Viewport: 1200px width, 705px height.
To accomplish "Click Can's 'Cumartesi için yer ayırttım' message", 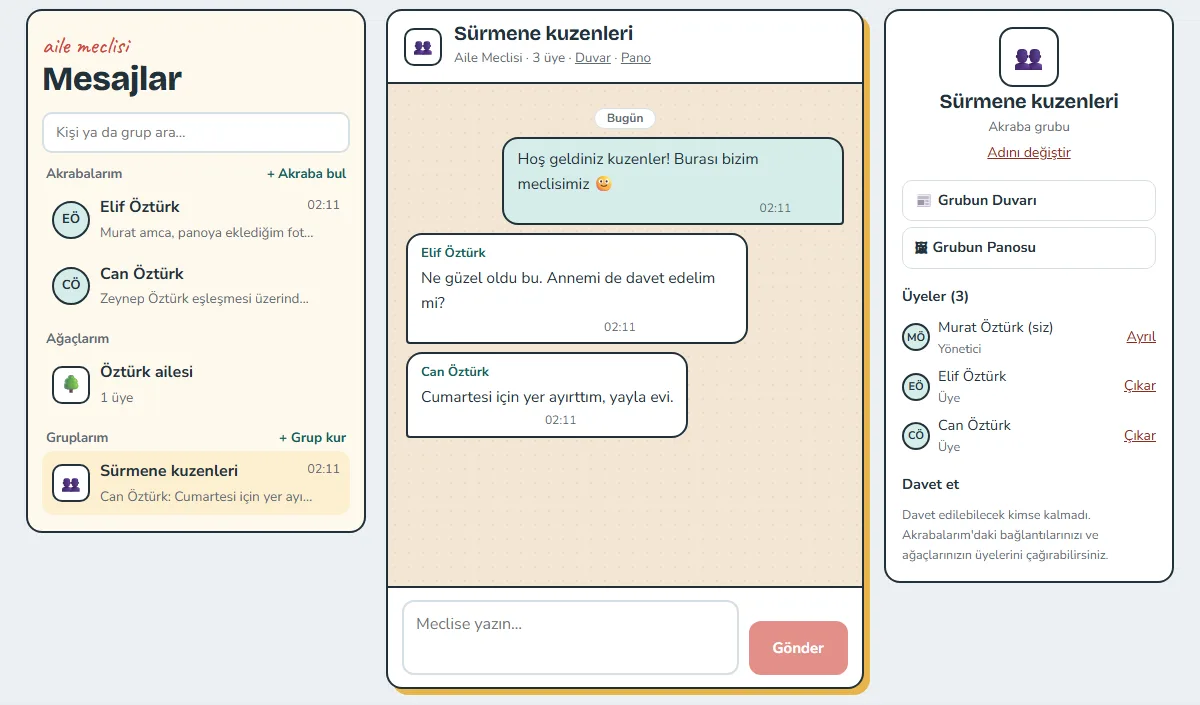I will click(547, 395).
